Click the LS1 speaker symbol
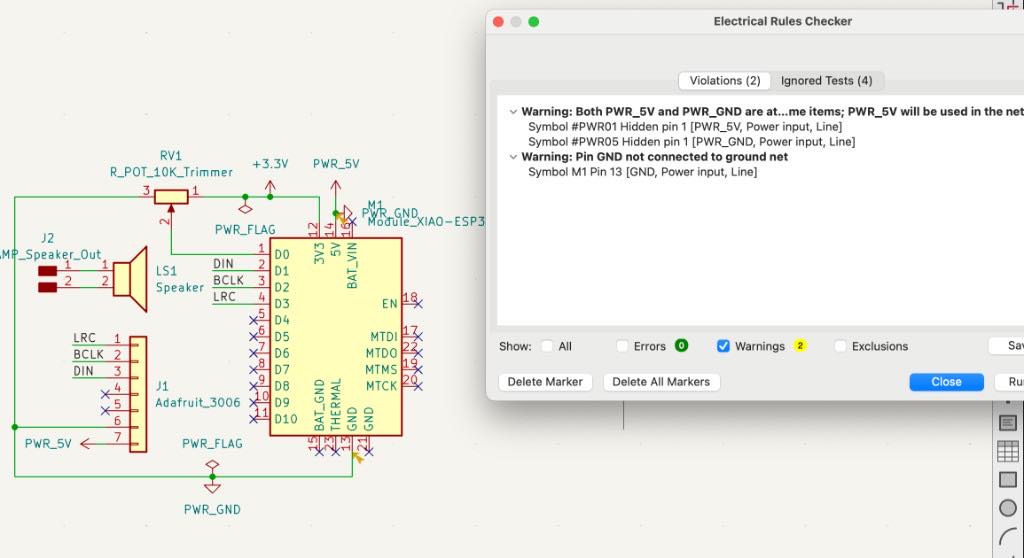Image resolution: width=1024 pixels, height=558 pixels. (x=131, y=279)
